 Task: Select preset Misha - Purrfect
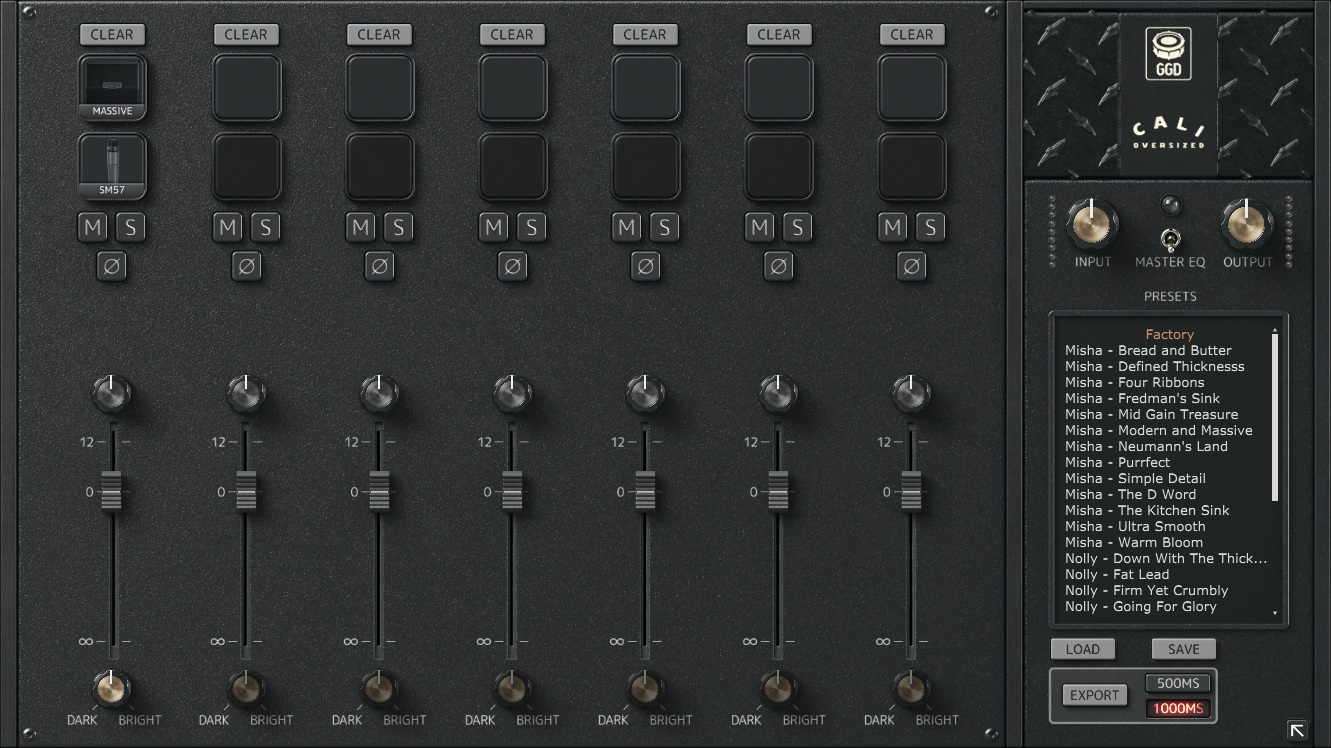tap(1118, 462)
